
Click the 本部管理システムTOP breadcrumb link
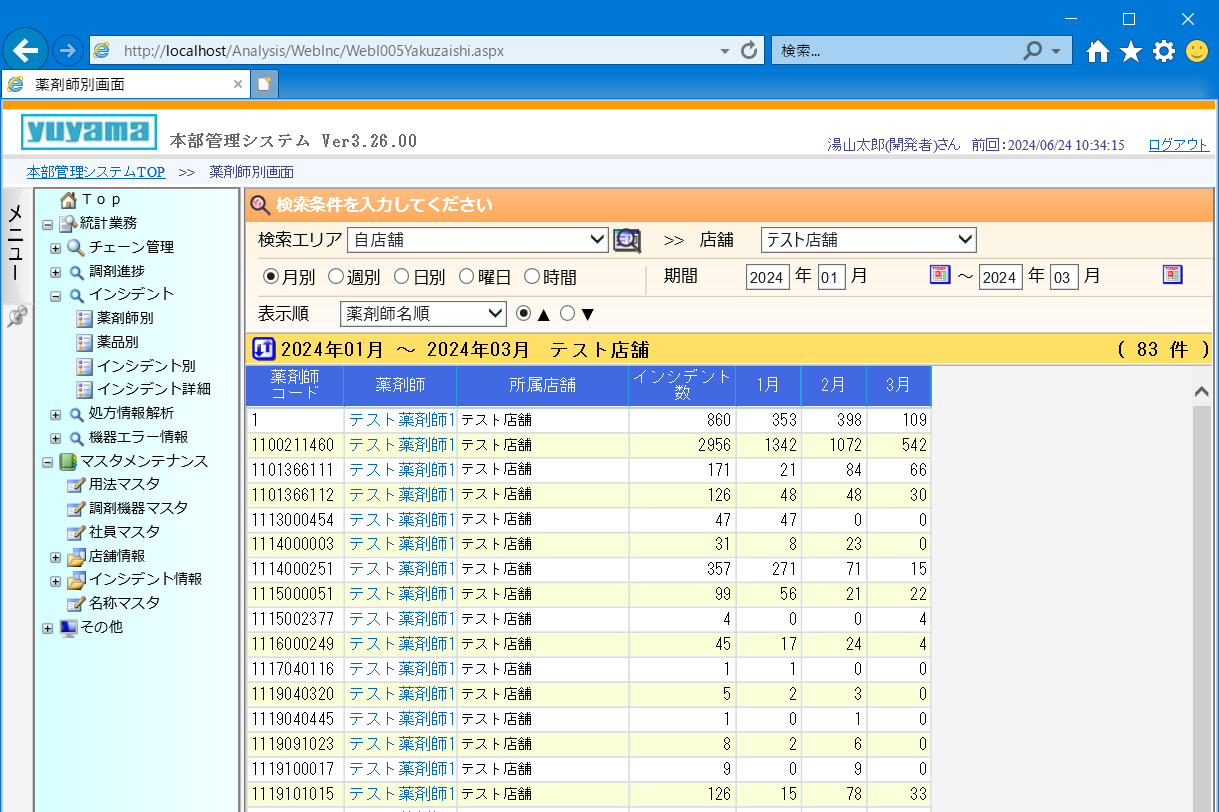coord(96,172)
